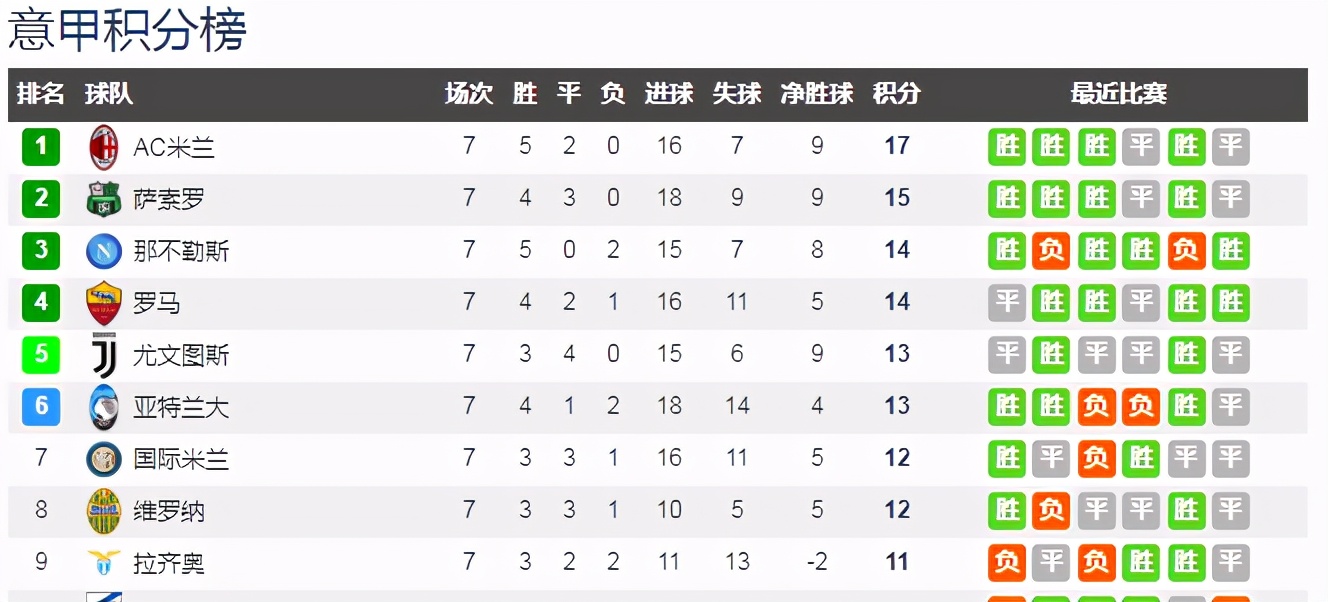1328x602 pixels.
Task: Open the 尤文图斯 team link
Action: (181, 355)
